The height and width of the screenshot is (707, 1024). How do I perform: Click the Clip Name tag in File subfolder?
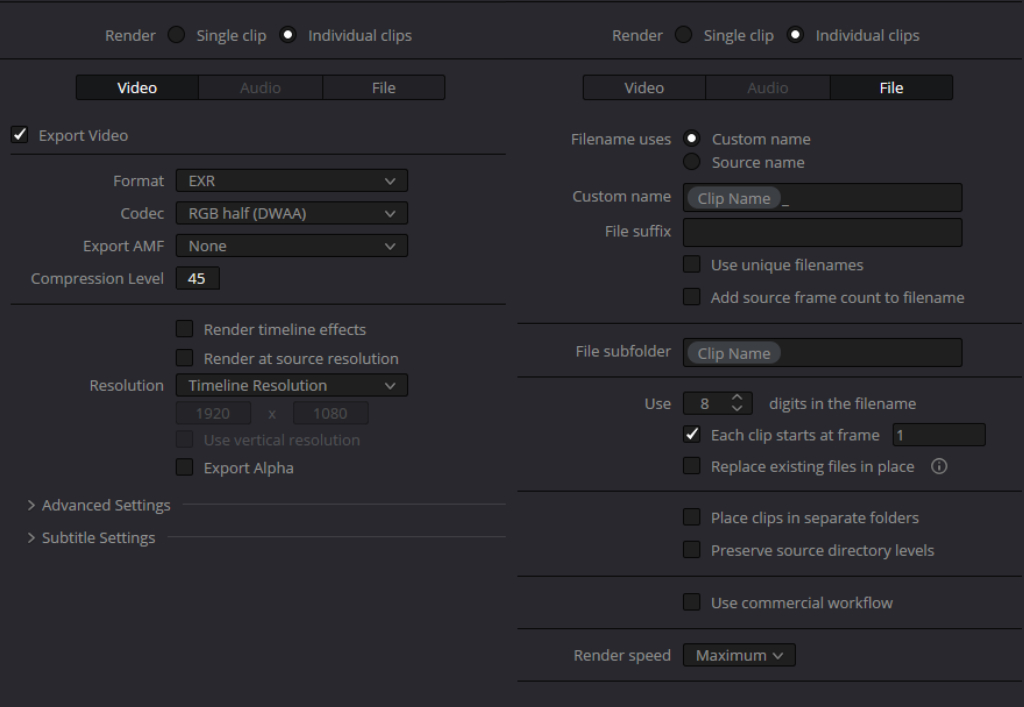pyautogui.click(x=733, y=353)
